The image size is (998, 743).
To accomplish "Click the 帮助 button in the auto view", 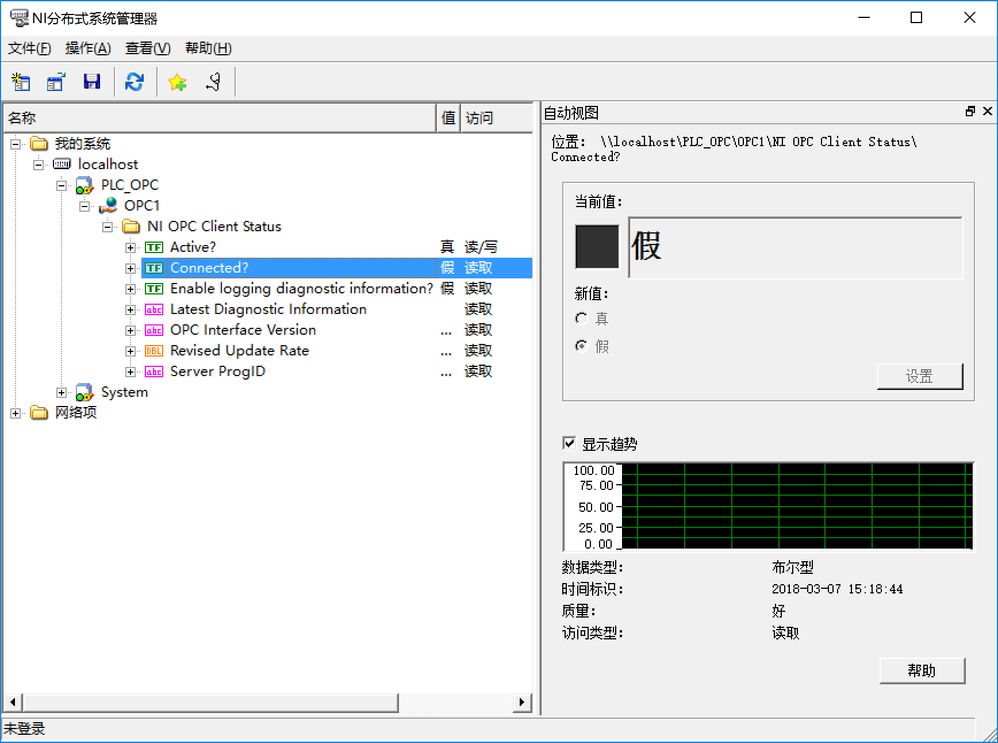I will (x=922, y=670).
